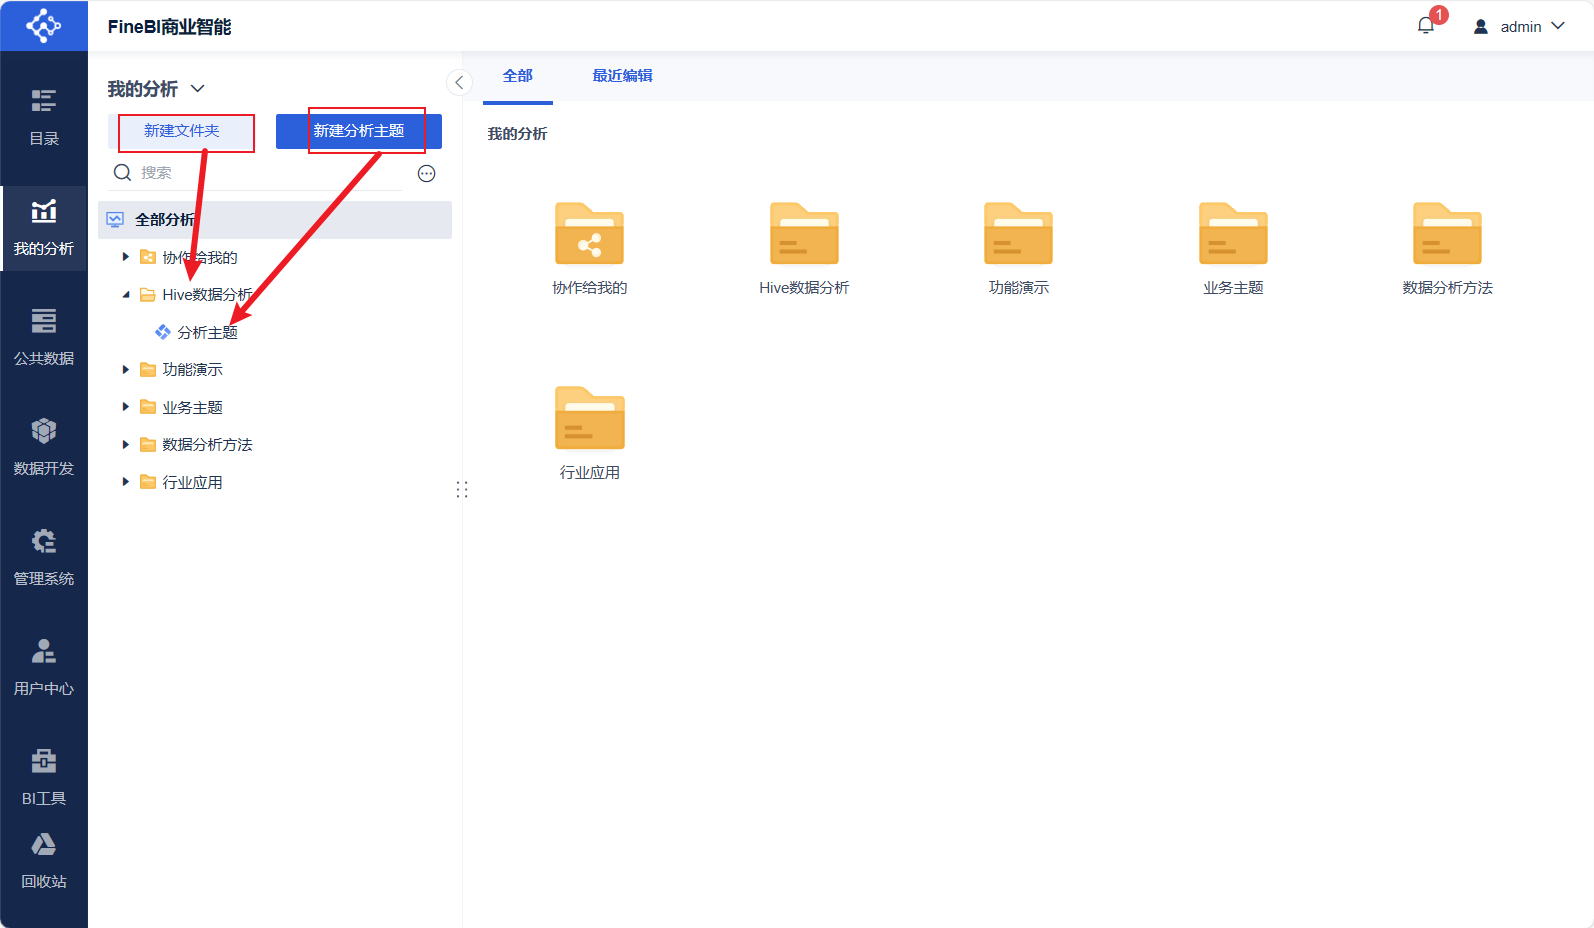Screen dimensions: 1594x928
Task: Click the 新建分析主题 button
Action: (x=359, y=131)
